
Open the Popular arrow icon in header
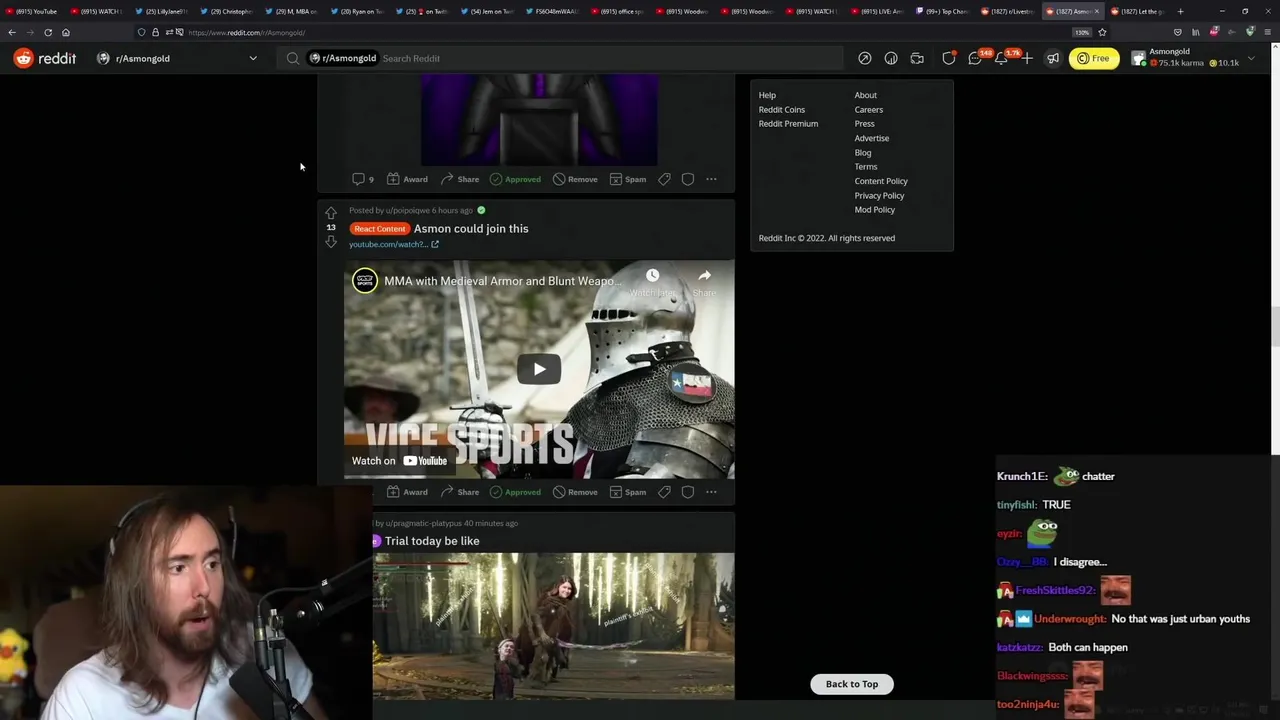click(864, 58)
